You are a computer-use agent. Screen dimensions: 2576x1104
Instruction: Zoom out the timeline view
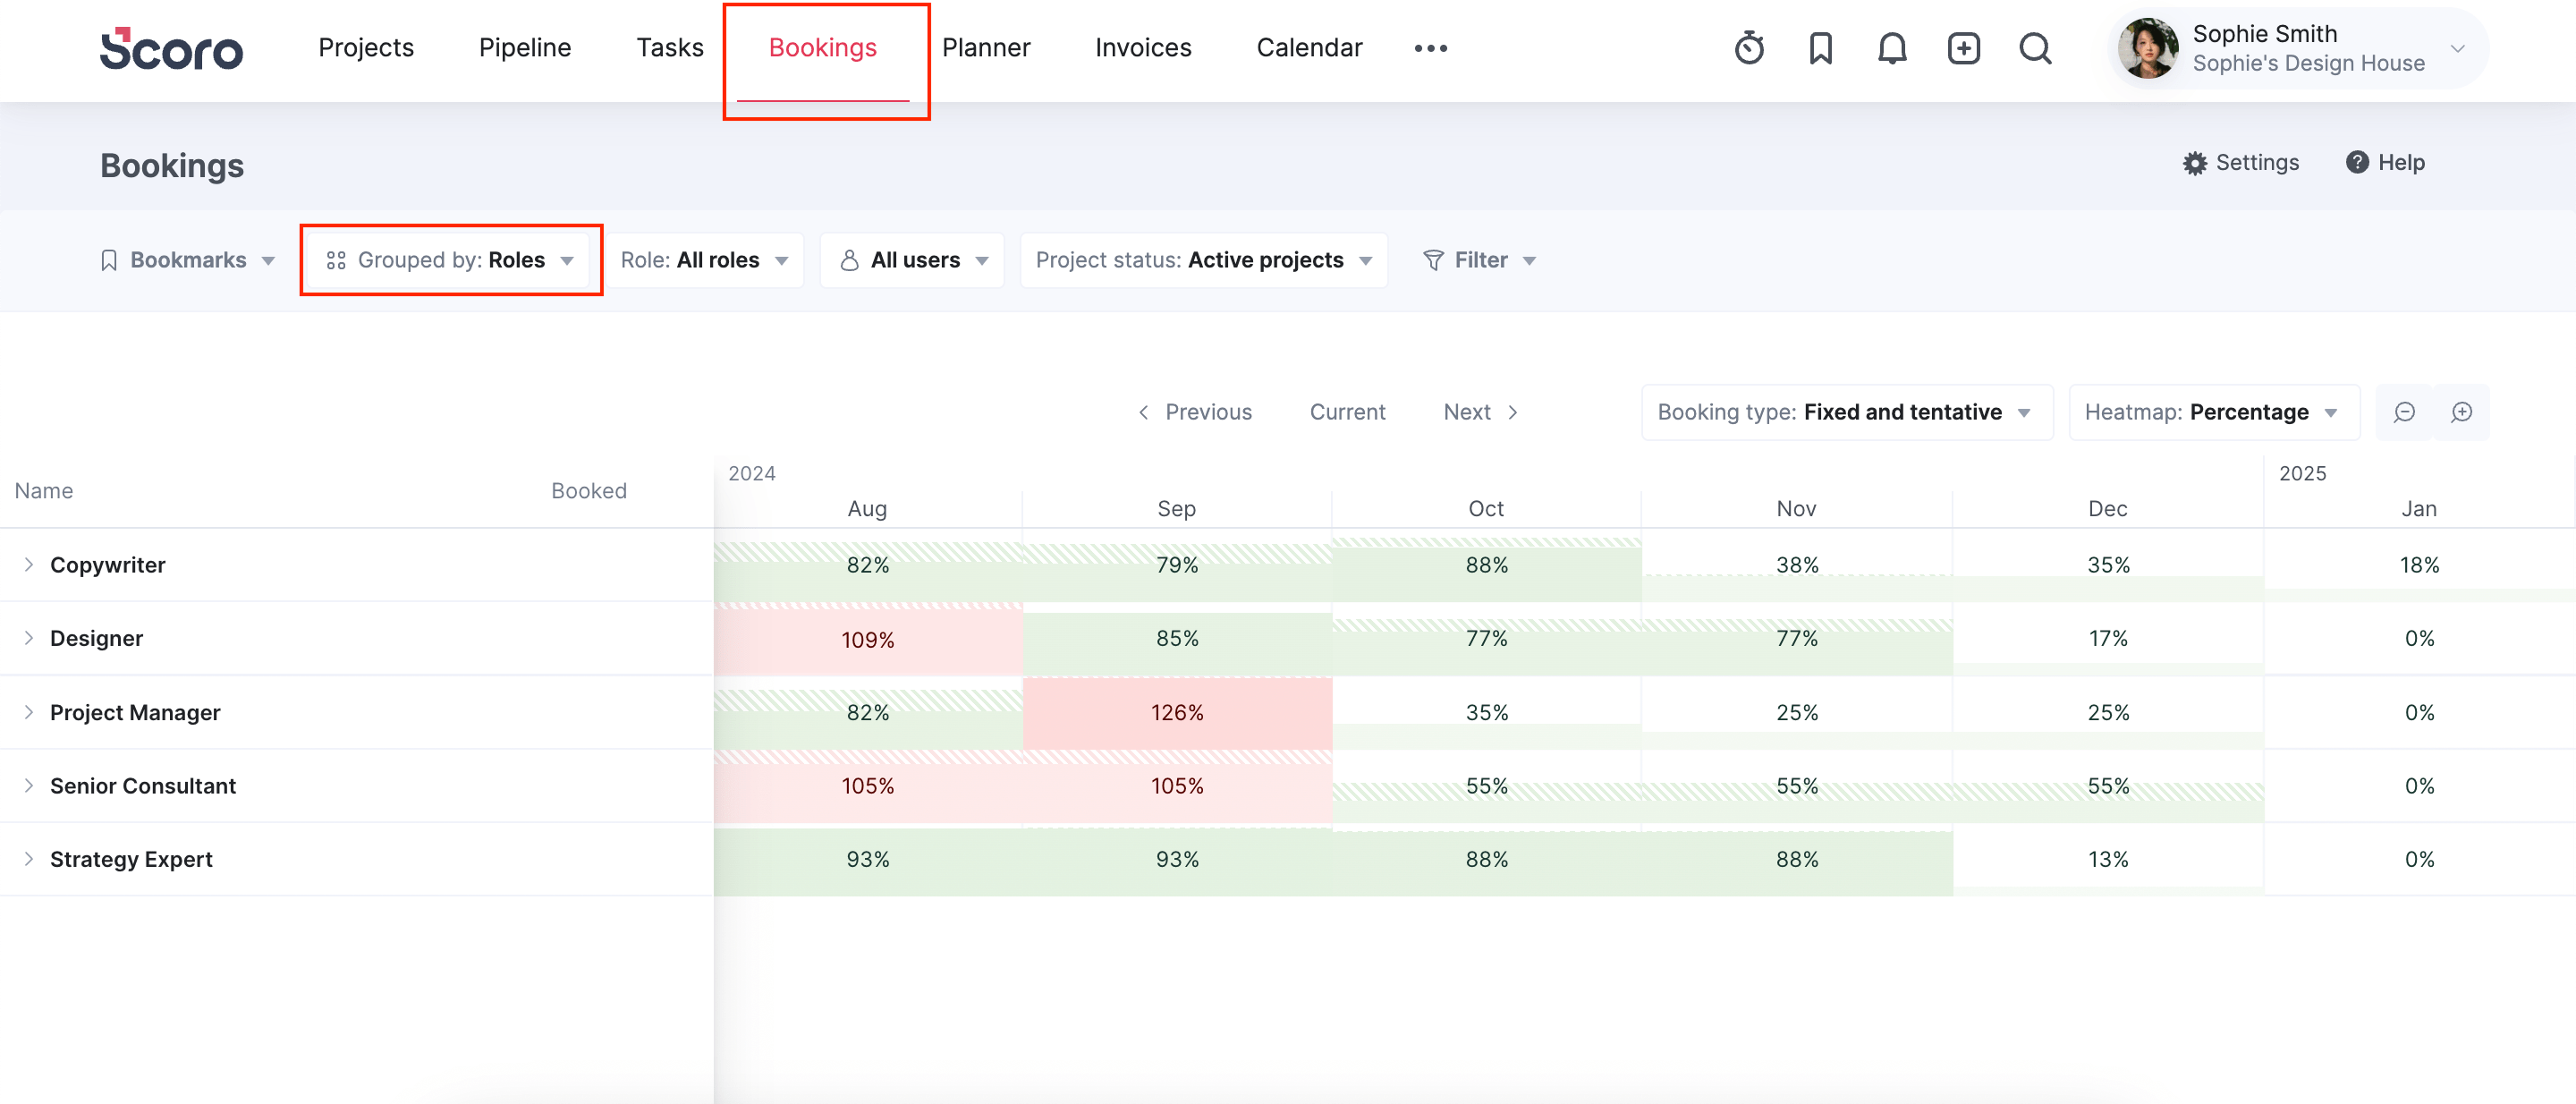pyautogui.click(x=2404, y=412)
